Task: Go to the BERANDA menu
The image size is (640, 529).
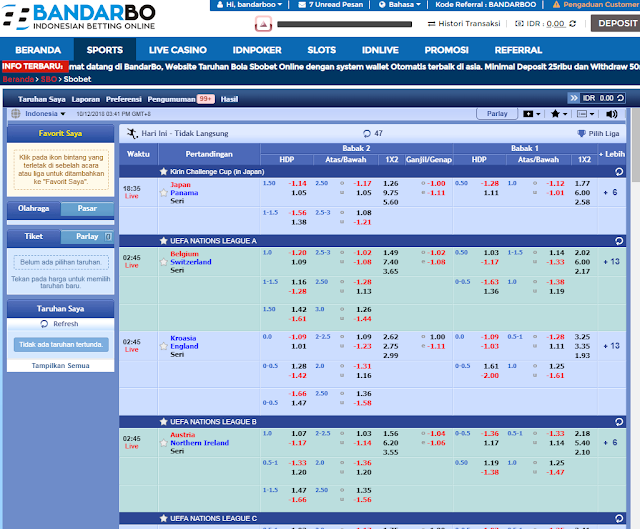Action: point(38,50)
